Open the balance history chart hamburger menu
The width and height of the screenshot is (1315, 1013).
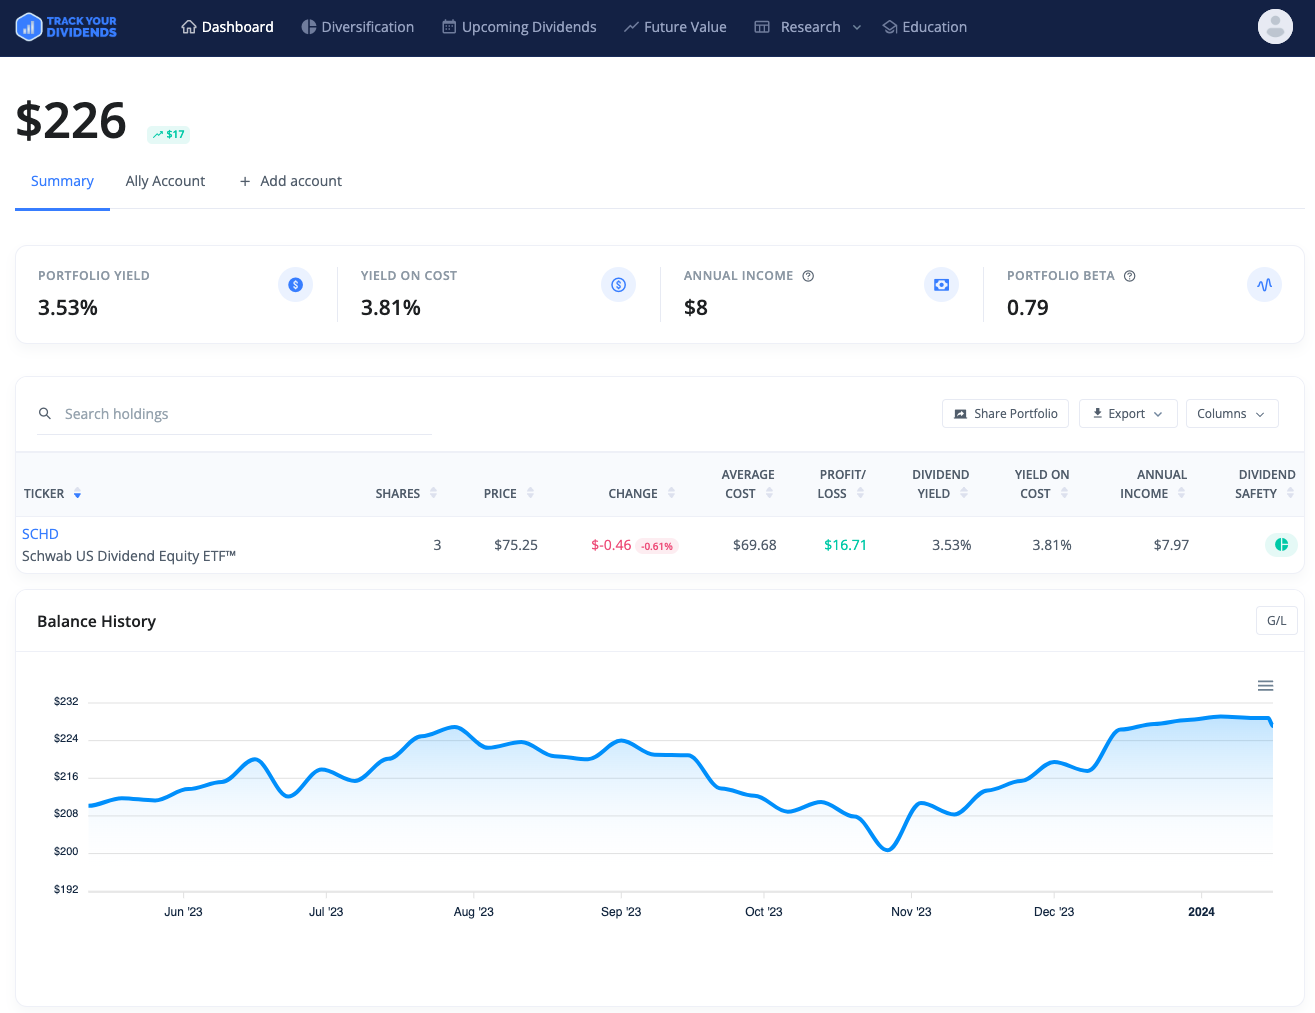click(x=1265, y=686)
